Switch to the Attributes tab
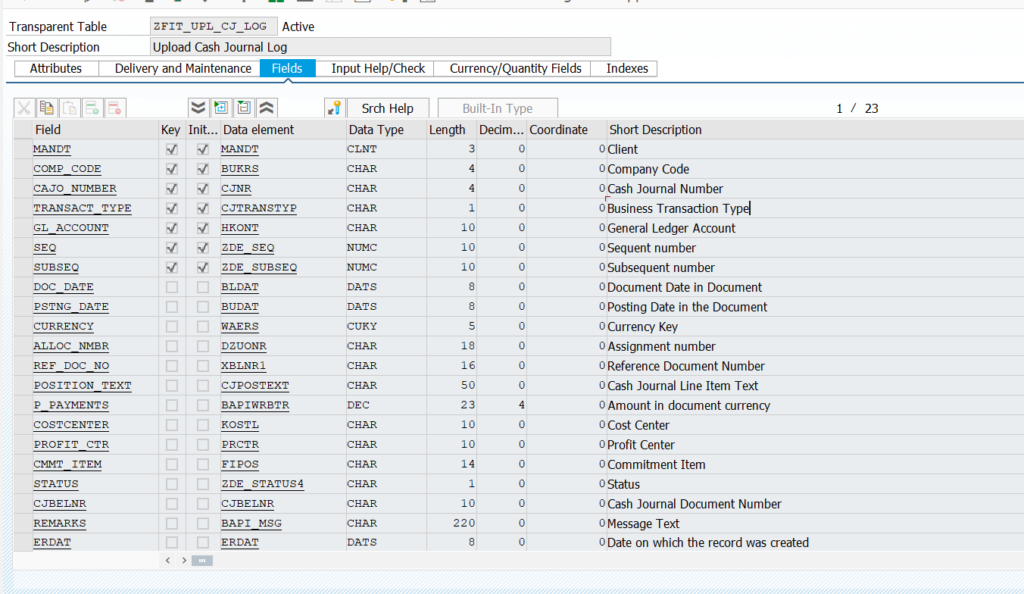 [56, 68]
